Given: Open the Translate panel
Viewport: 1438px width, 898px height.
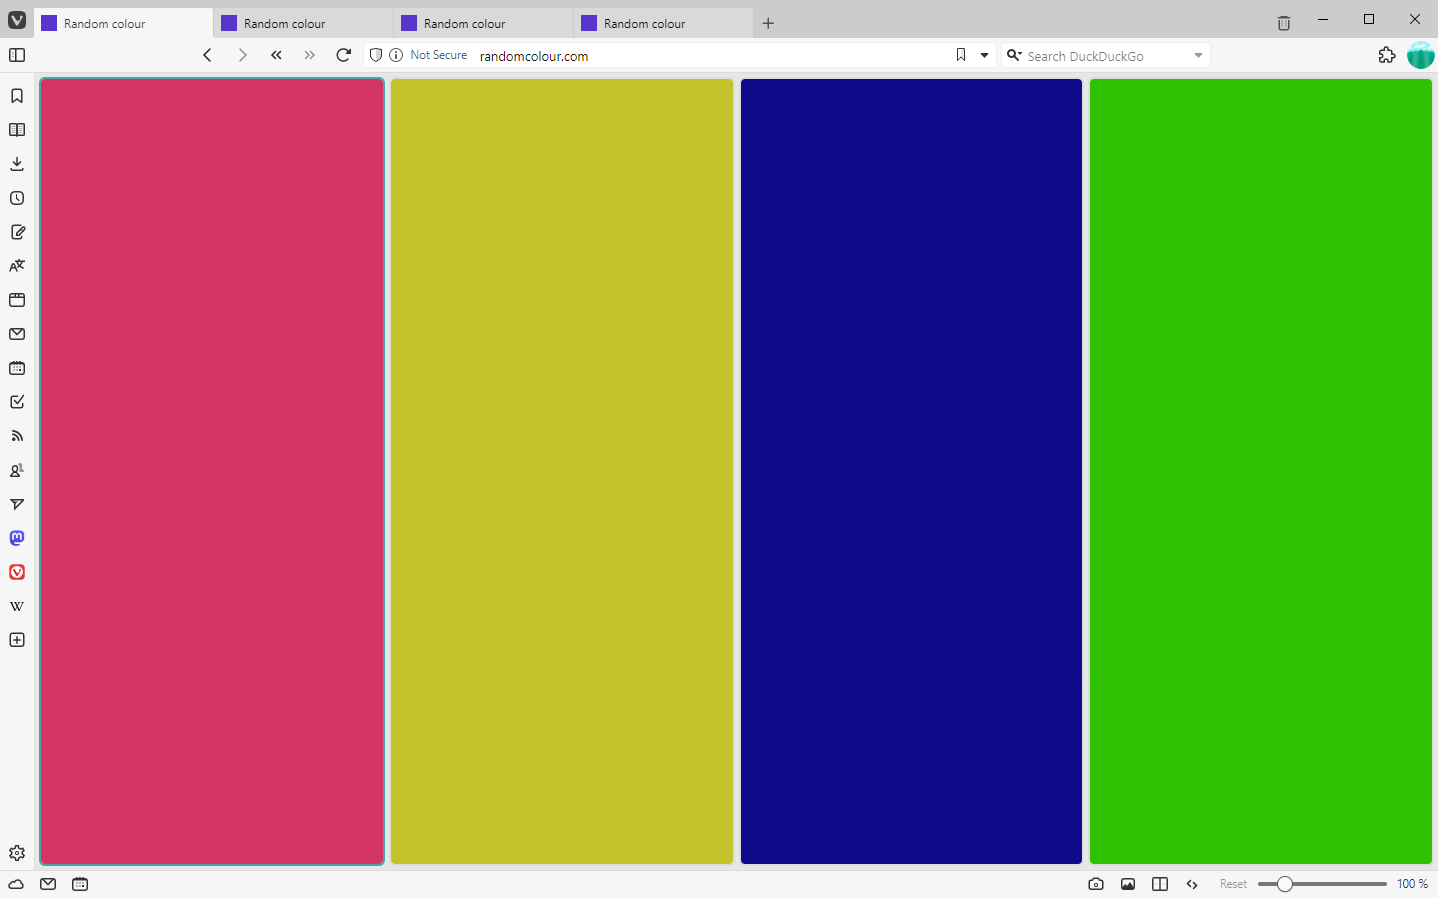Looking at the screenshot, I should [17, 266].
